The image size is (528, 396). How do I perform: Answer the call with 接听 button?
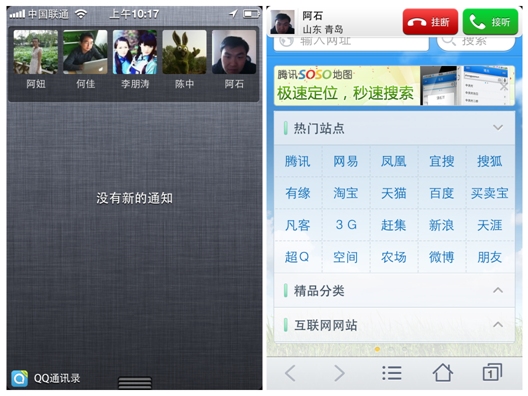(490, 22)
